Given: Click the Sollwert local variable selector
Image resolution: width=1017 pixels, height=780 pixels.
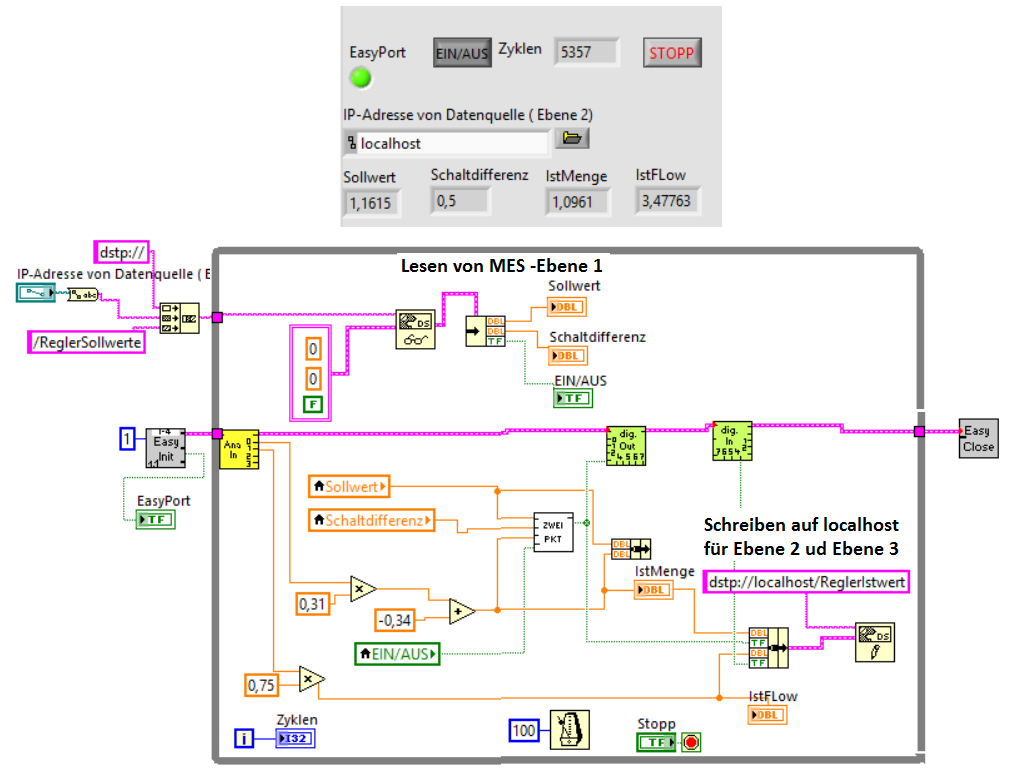Looking at the screenshot, I should [350, 487].
